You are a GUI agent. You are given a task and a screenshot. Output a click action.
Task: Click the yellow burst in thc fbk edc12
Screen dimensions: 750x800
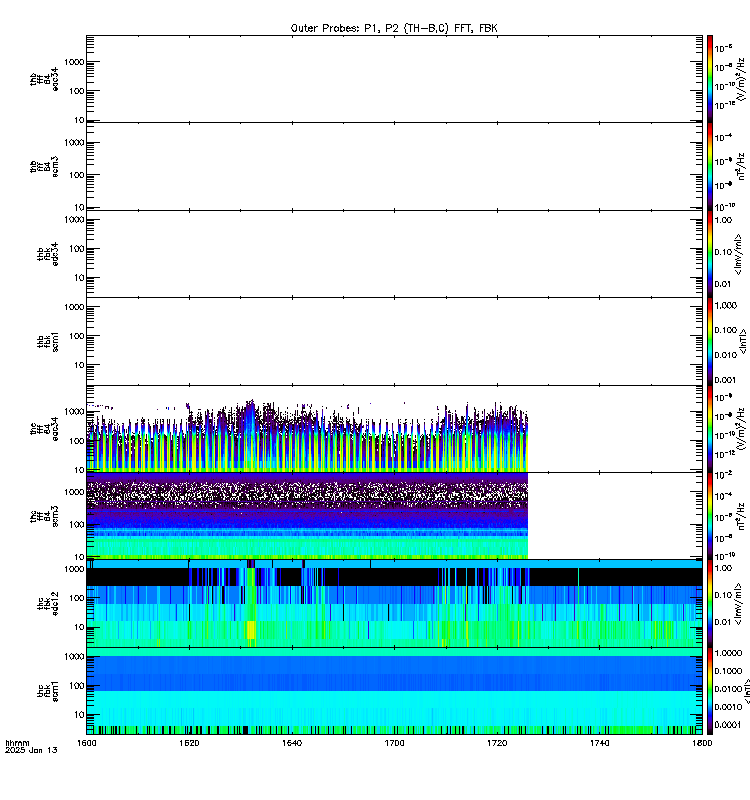point(251,629)
